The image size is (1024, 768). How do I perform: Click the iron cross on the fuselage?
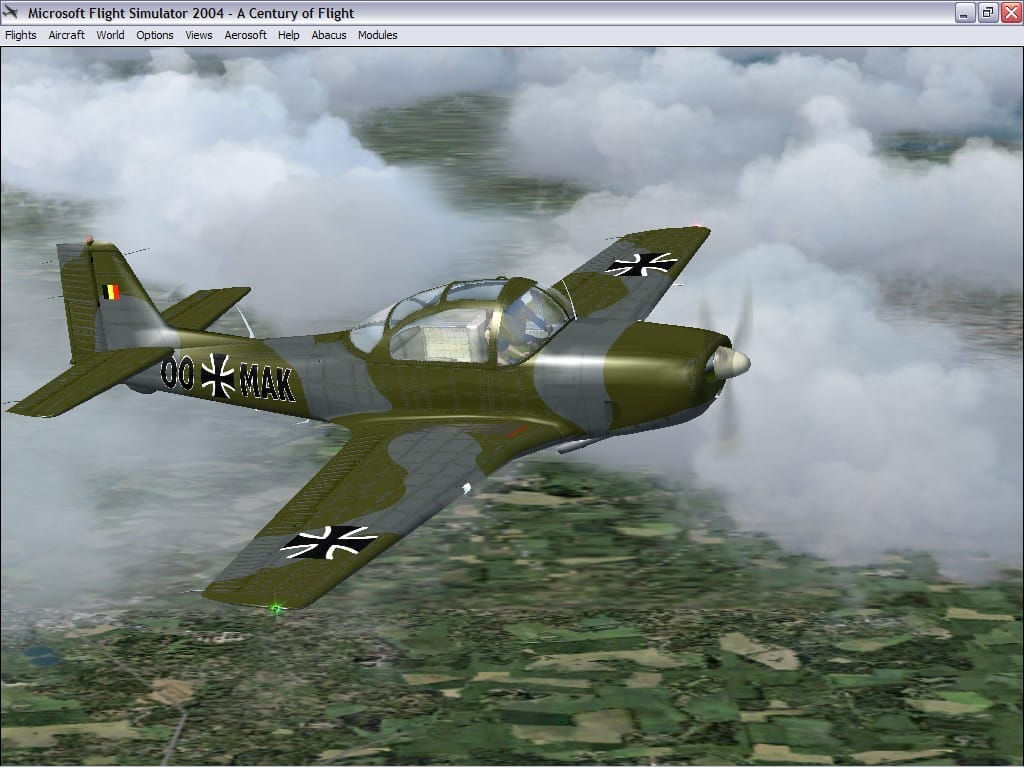pyautogui.click(x=217, y=376)
